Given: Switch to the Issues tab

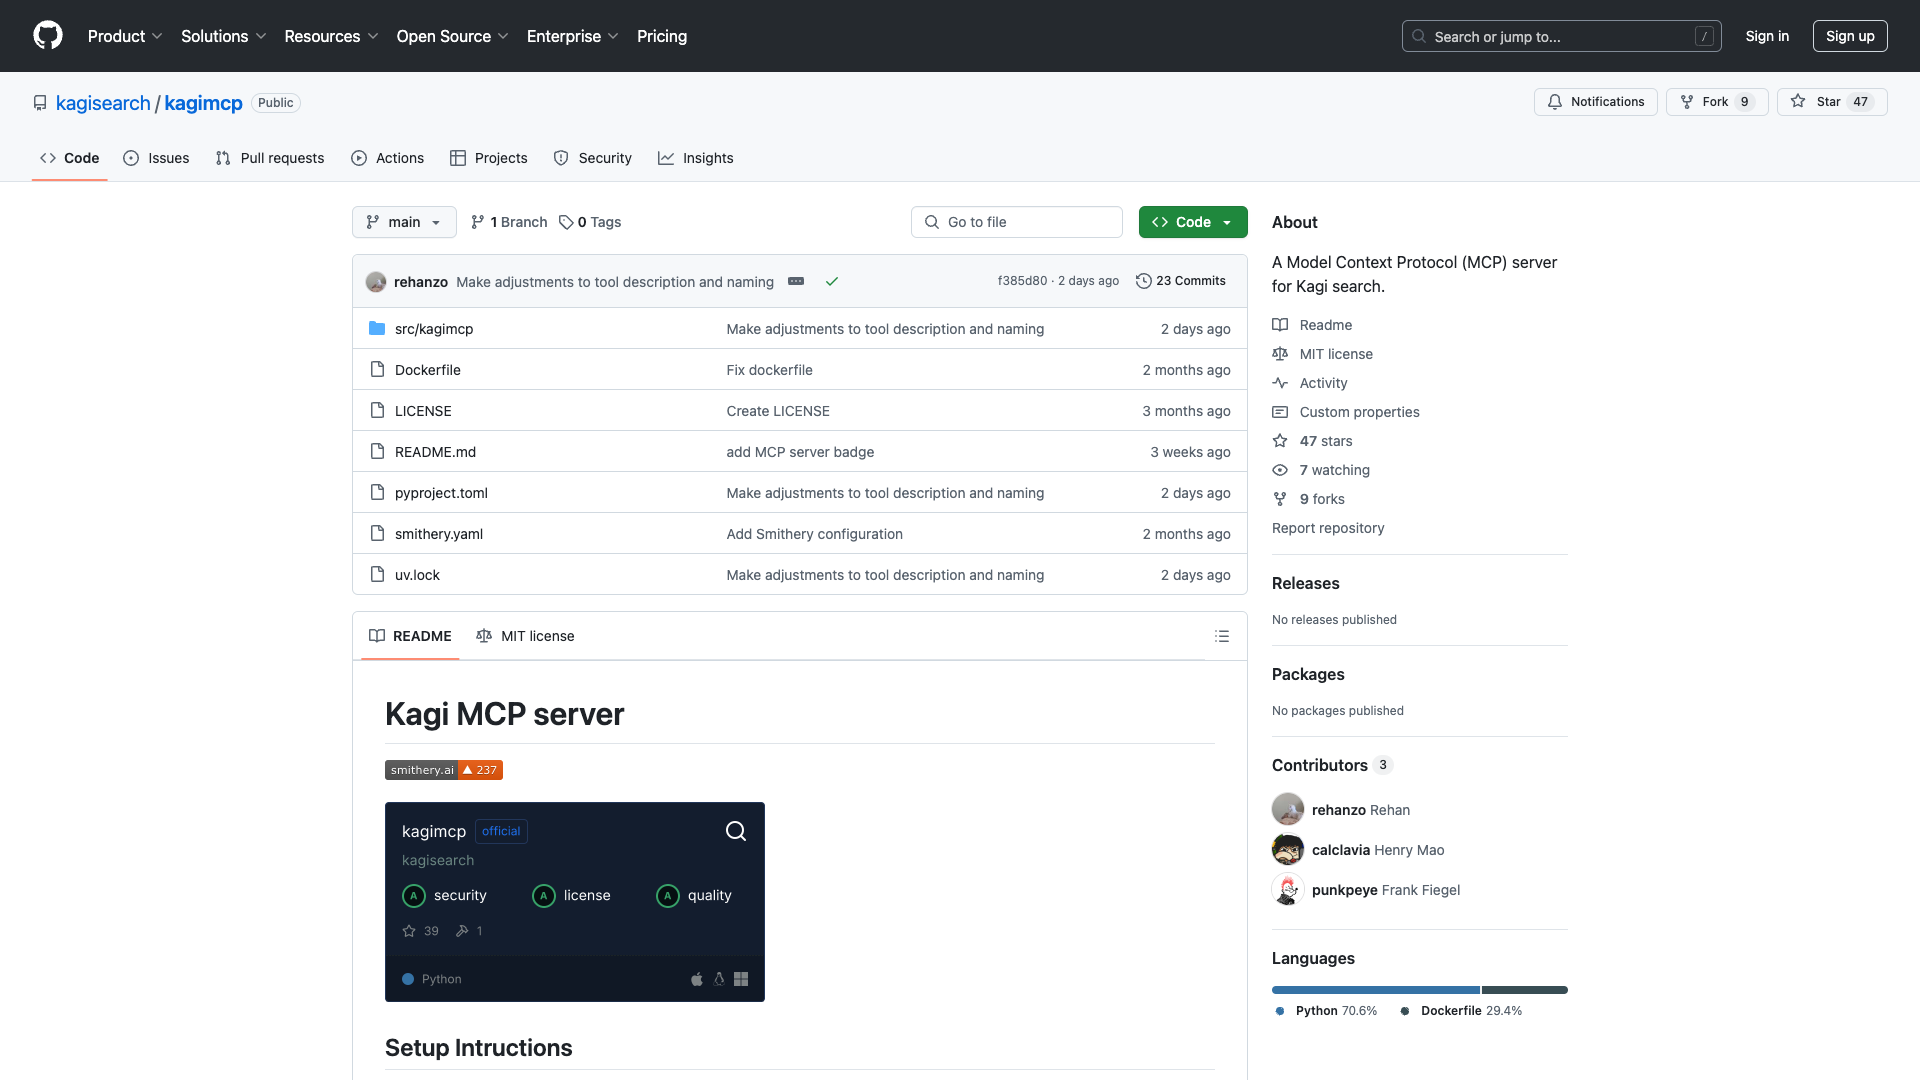Looking at the screenshot, I should coord(156,158).
